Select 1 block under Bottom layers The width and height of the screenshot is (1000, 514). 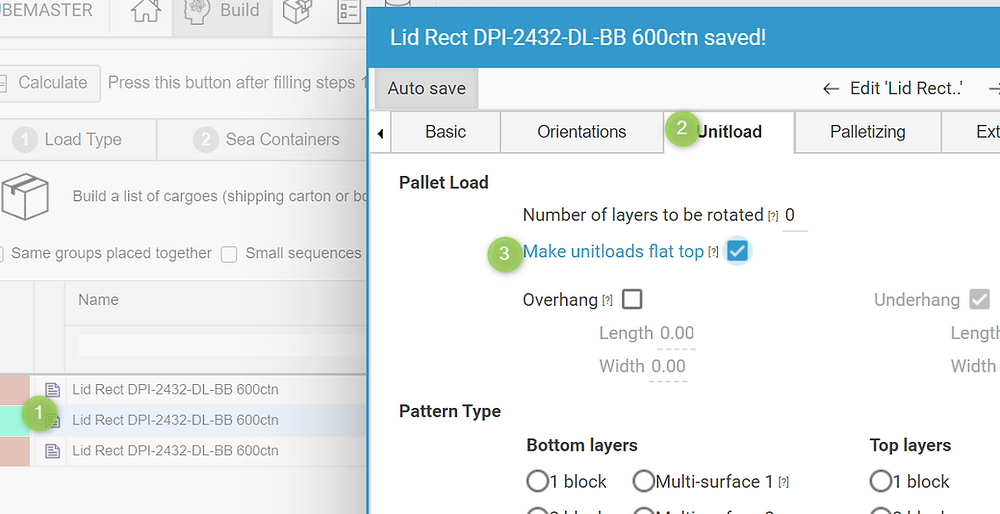pyautogui.click(x=538, y=481)
